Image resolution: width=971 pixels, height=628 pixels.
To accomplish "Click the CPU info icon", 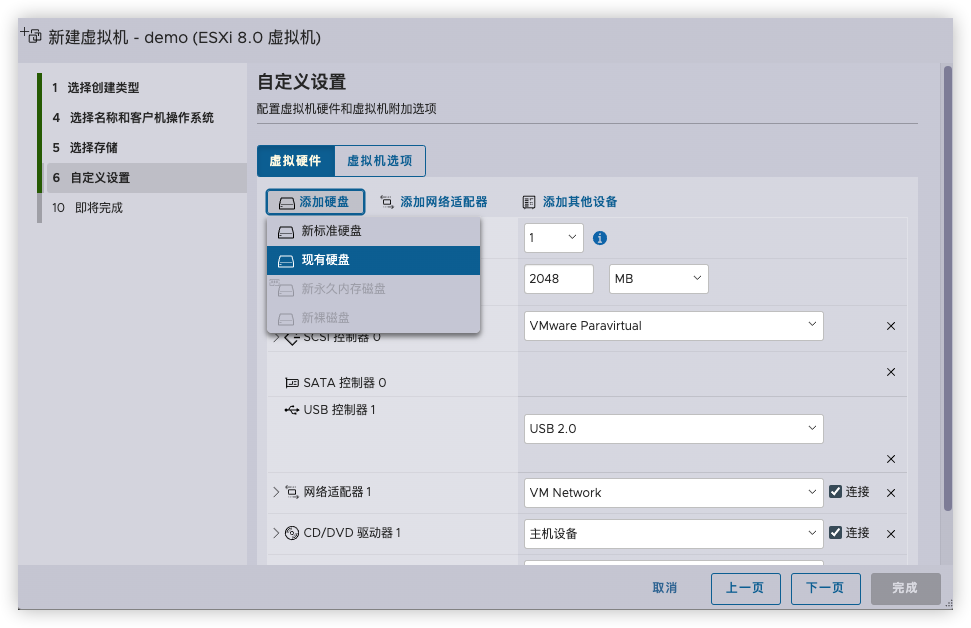I will click(x=600, y=238).
